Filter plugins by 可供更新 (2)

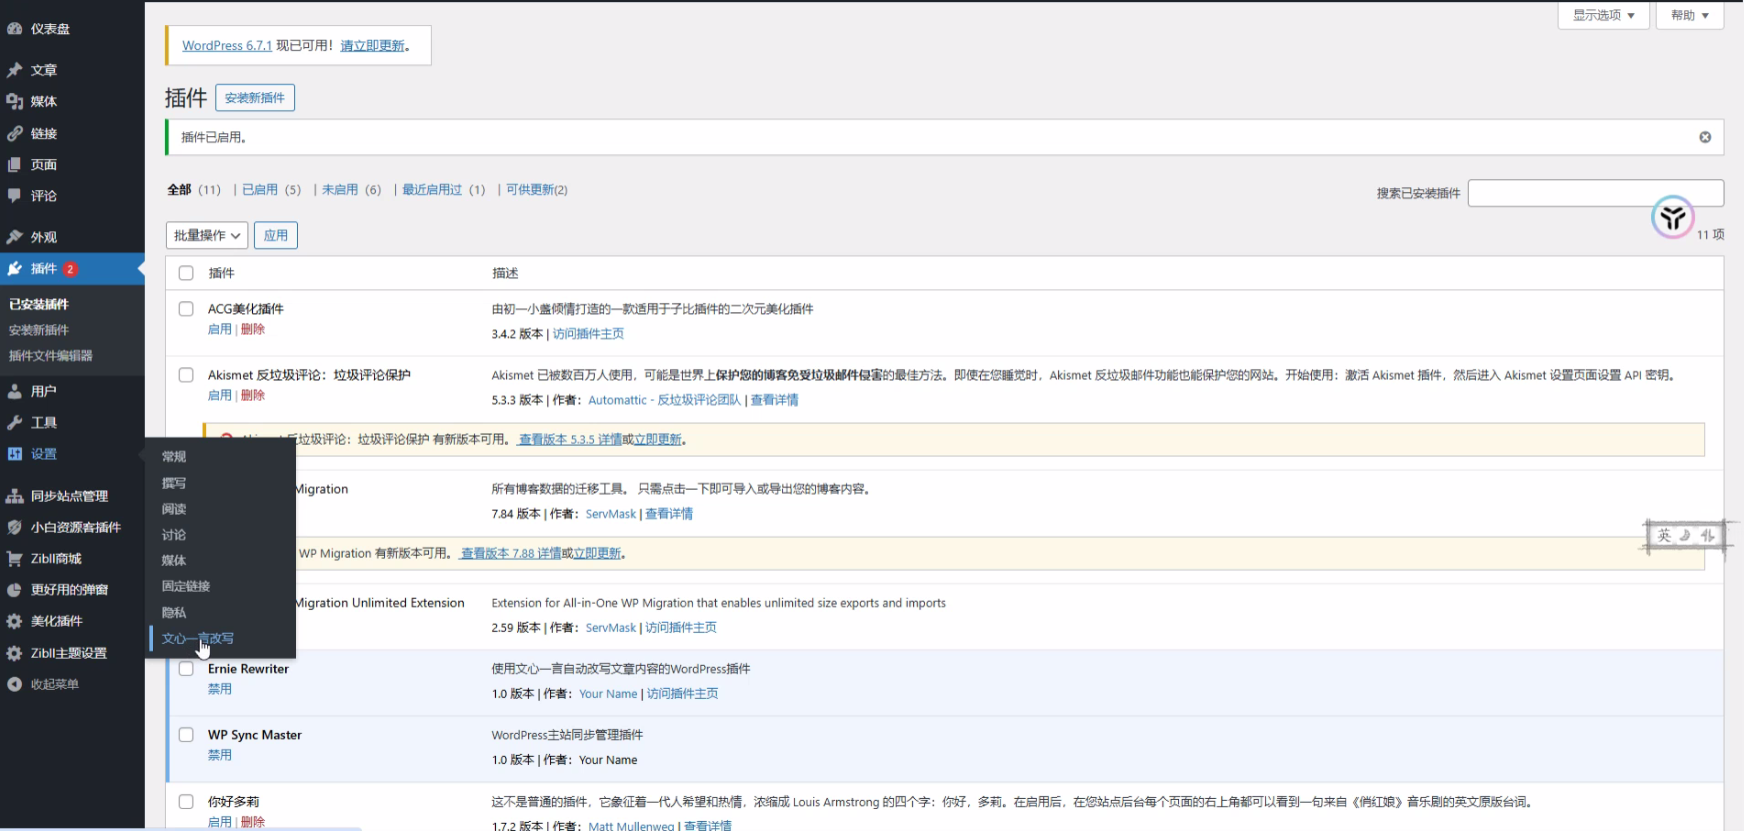click(x=536, y=190)
